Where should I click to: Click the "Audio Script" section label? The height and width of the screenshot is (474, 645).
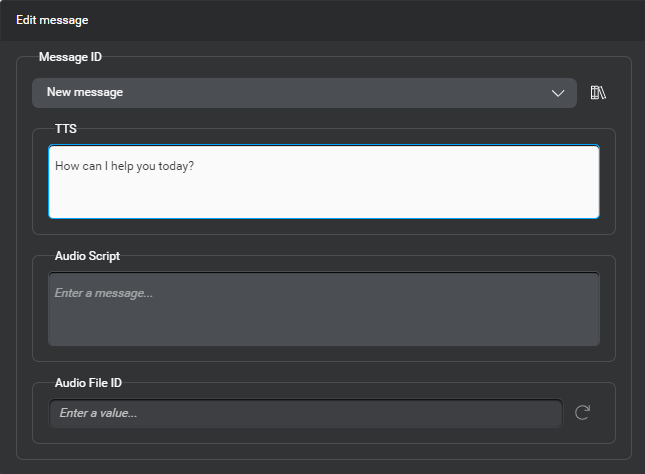pyautogui.click(x=87, y=256)
